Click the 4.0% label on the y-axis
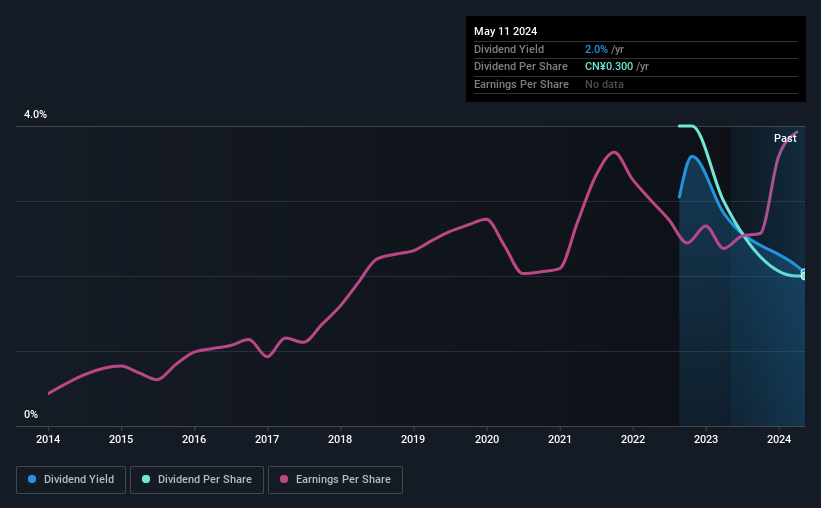This screenshot has width=821, height=508. click(x=36, y=115)
